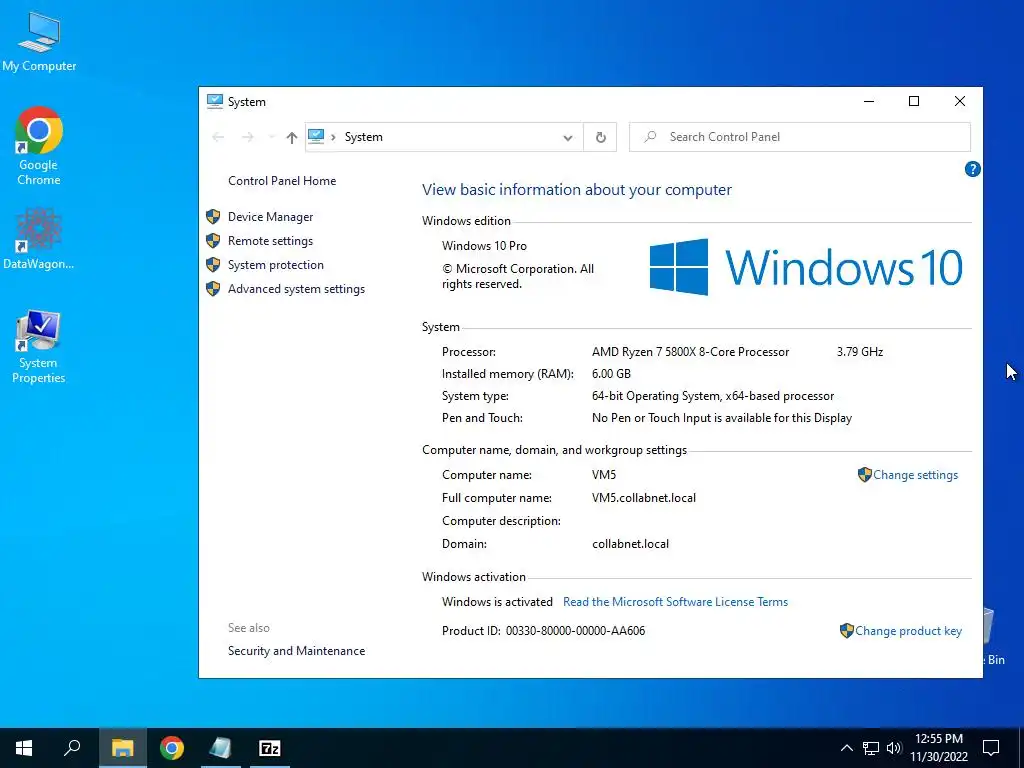Open Device Manager

click(x=270, y=217)
